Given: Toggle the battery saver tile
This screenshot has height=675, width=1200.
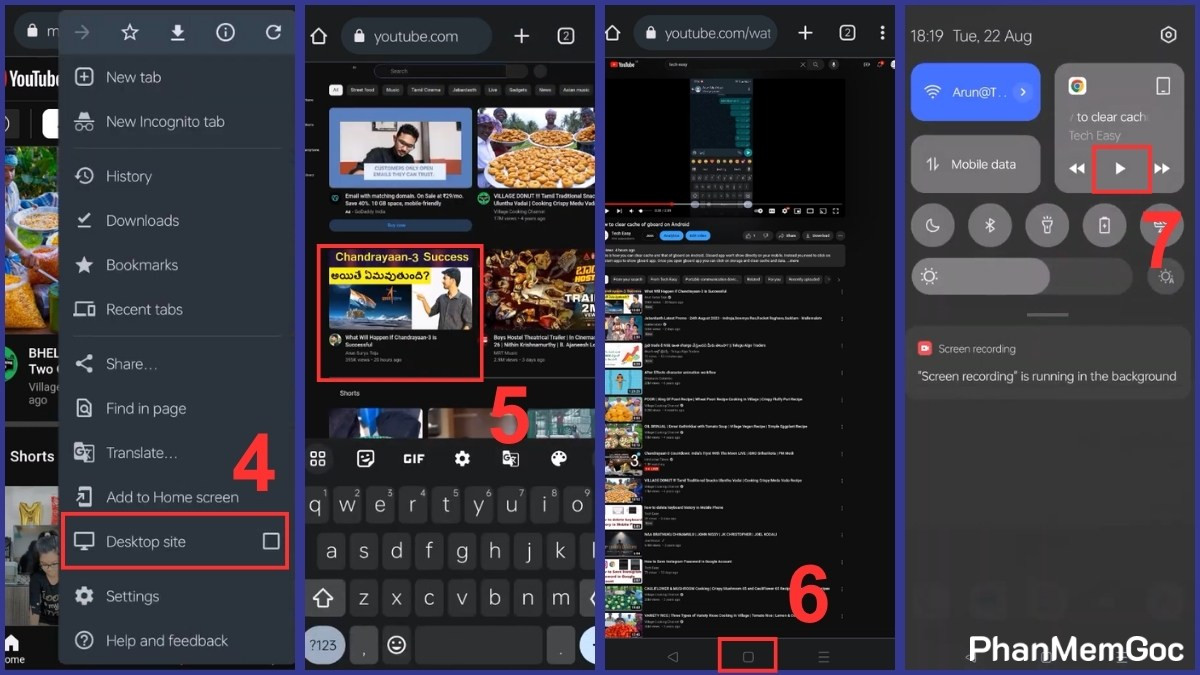Looking at the screenshot, I should click(1104, 225).
